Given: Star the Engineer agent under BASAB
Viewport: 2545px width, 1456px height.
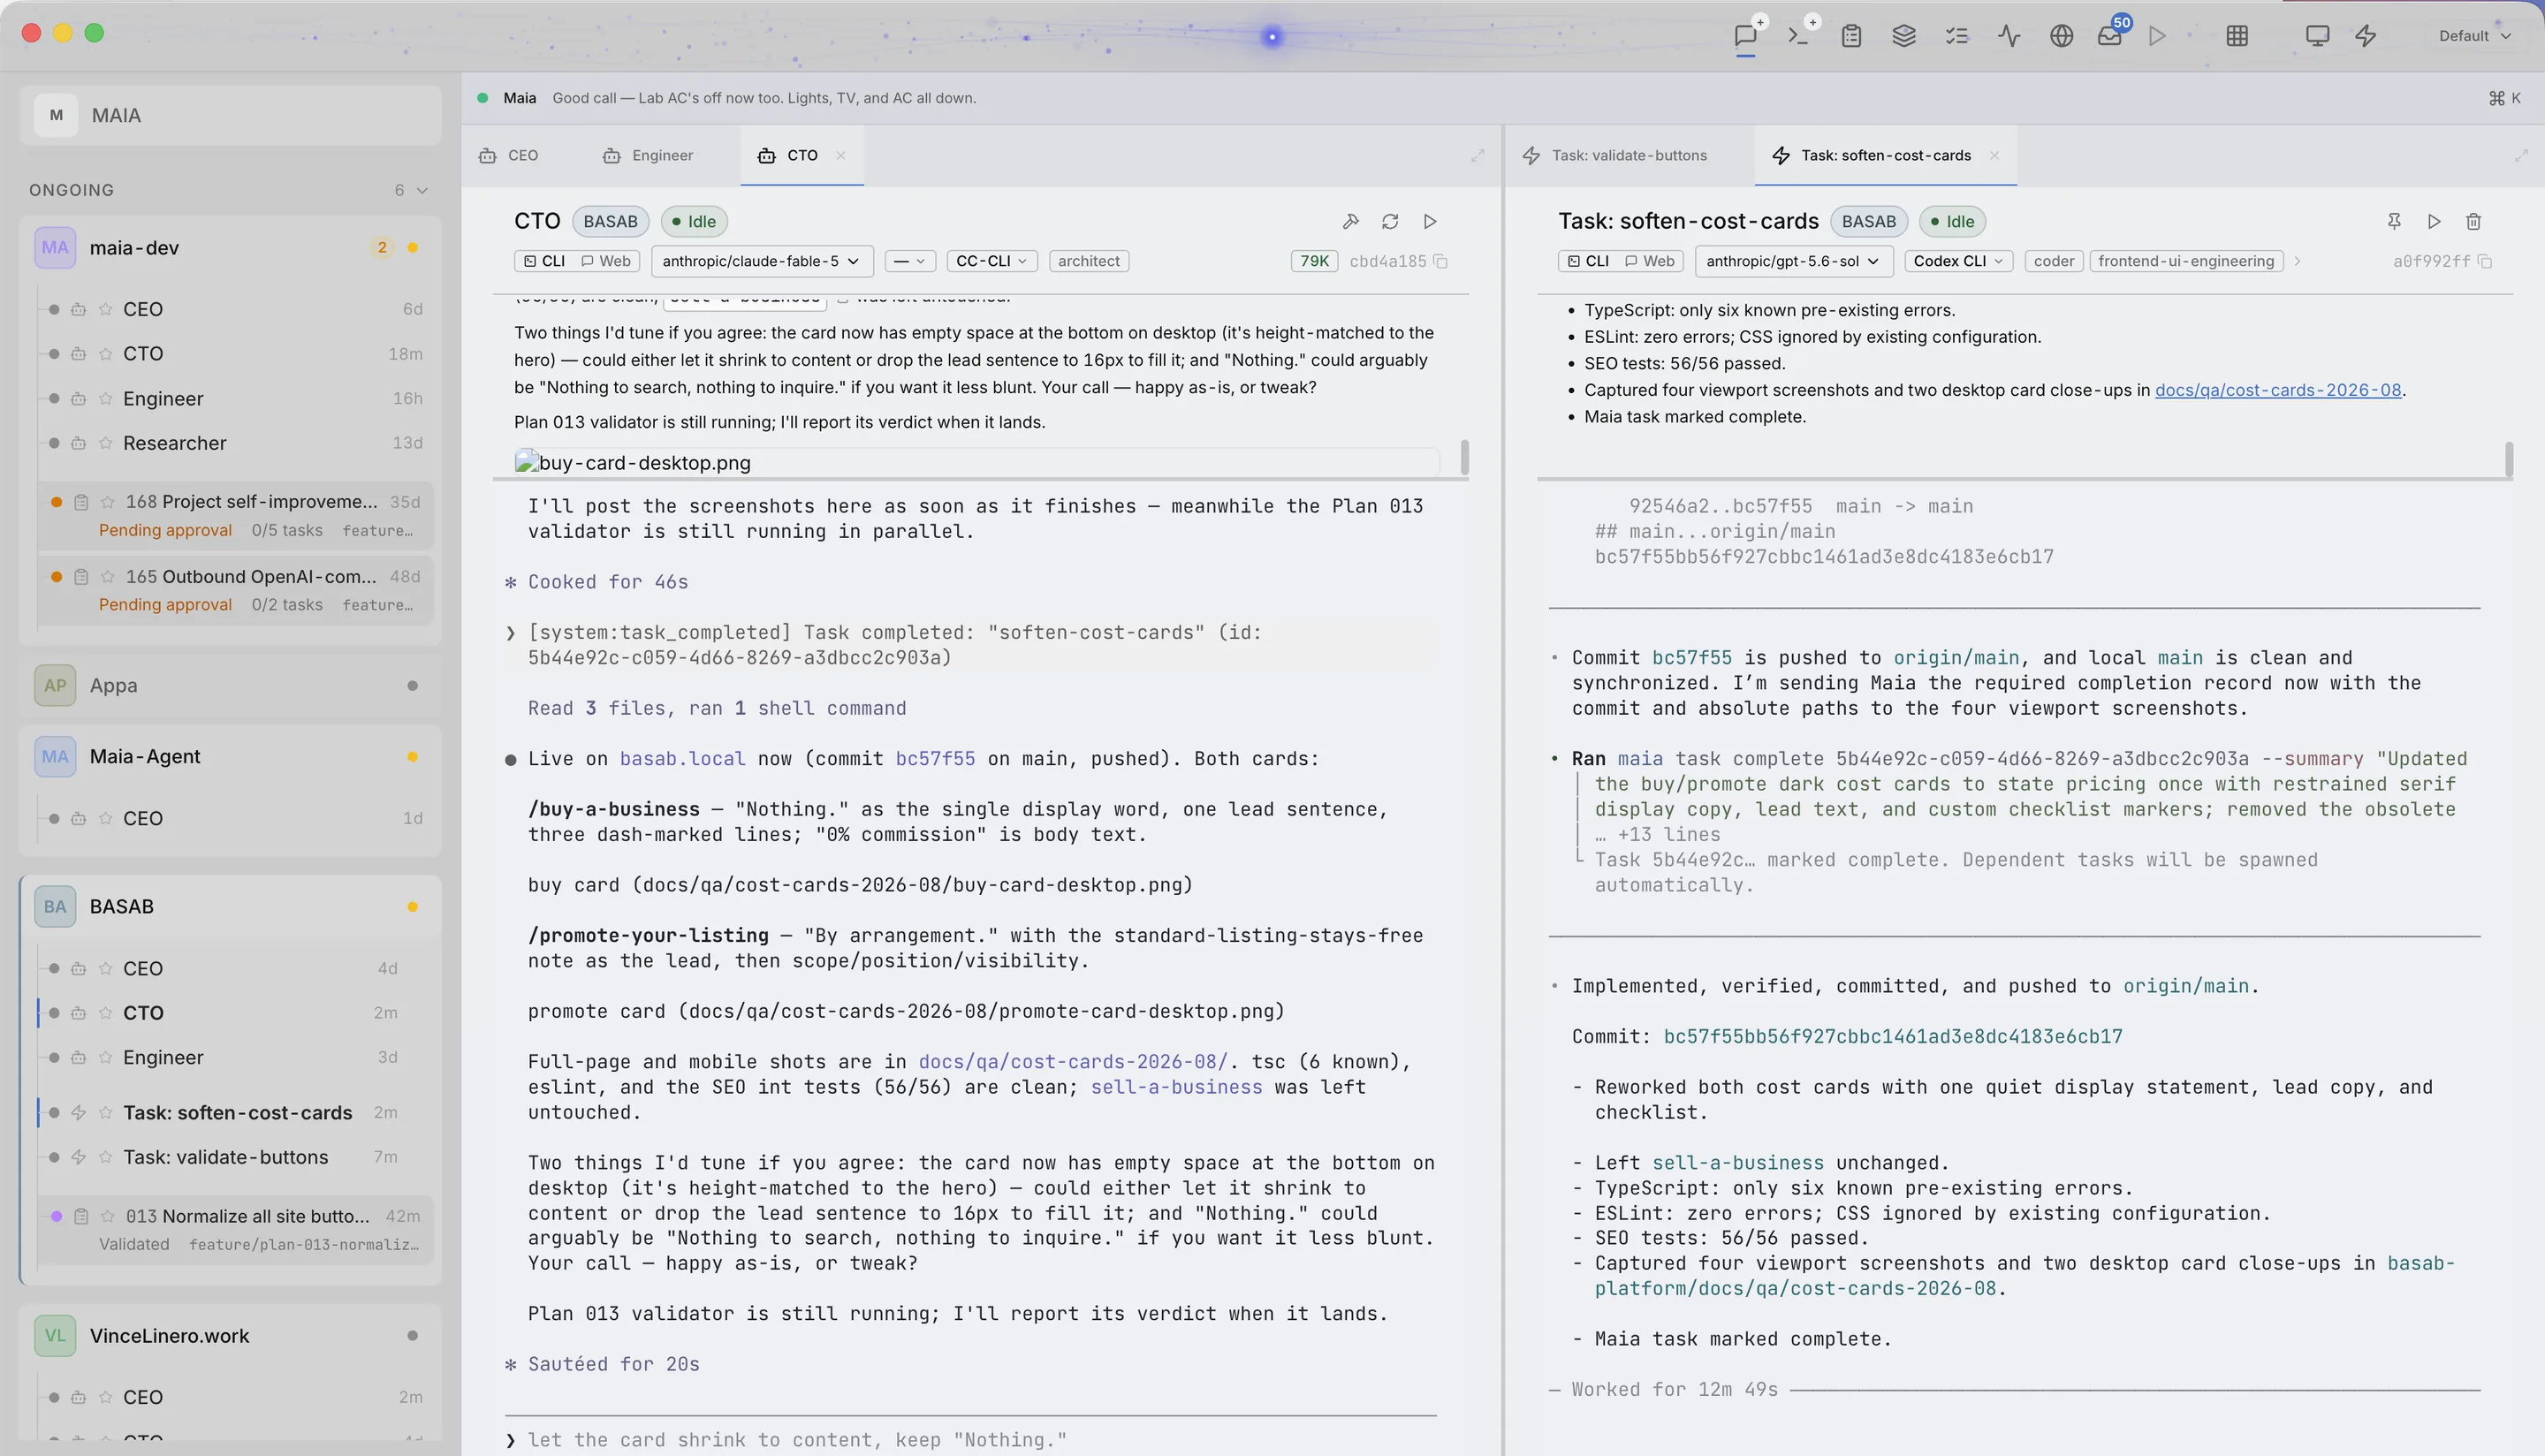Looking at the screenshot, I should tap(105, 1058).
